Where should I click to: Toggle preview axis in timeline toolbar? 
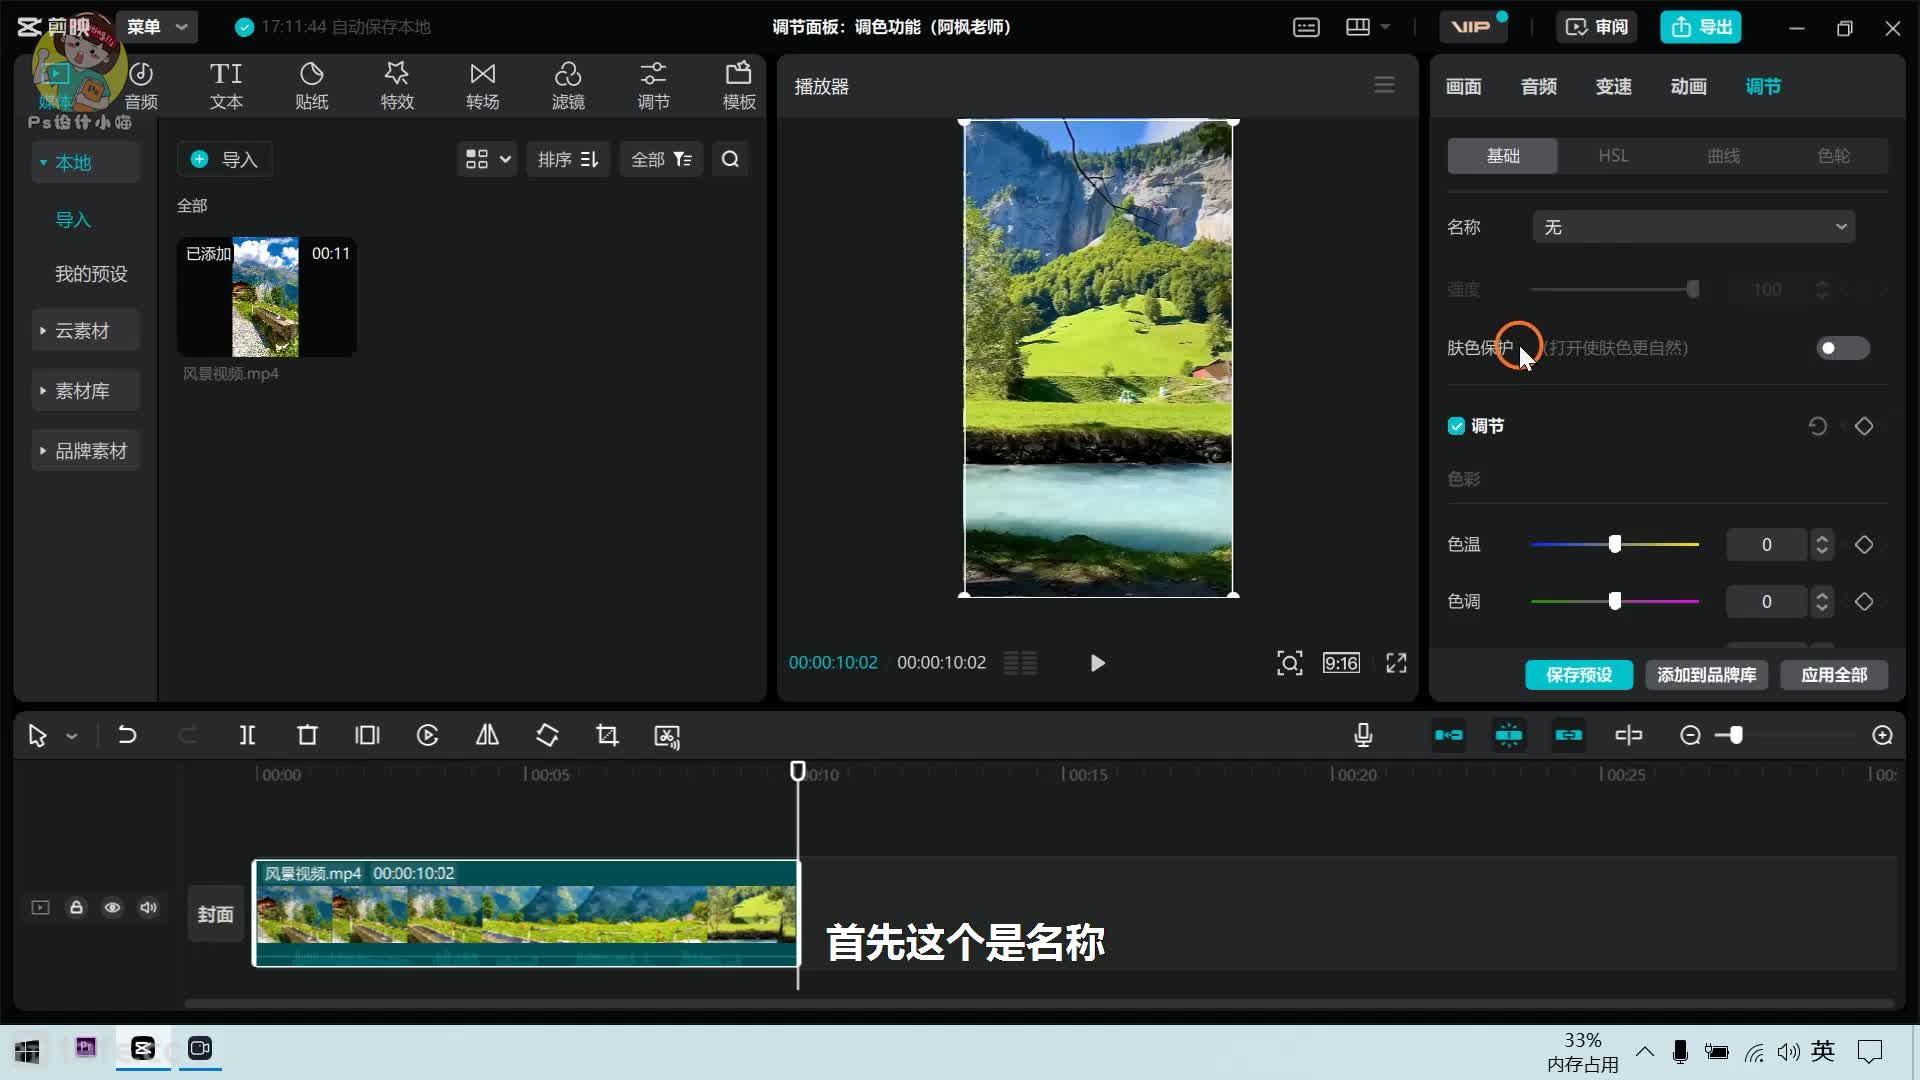click(x=1628, y=735)
